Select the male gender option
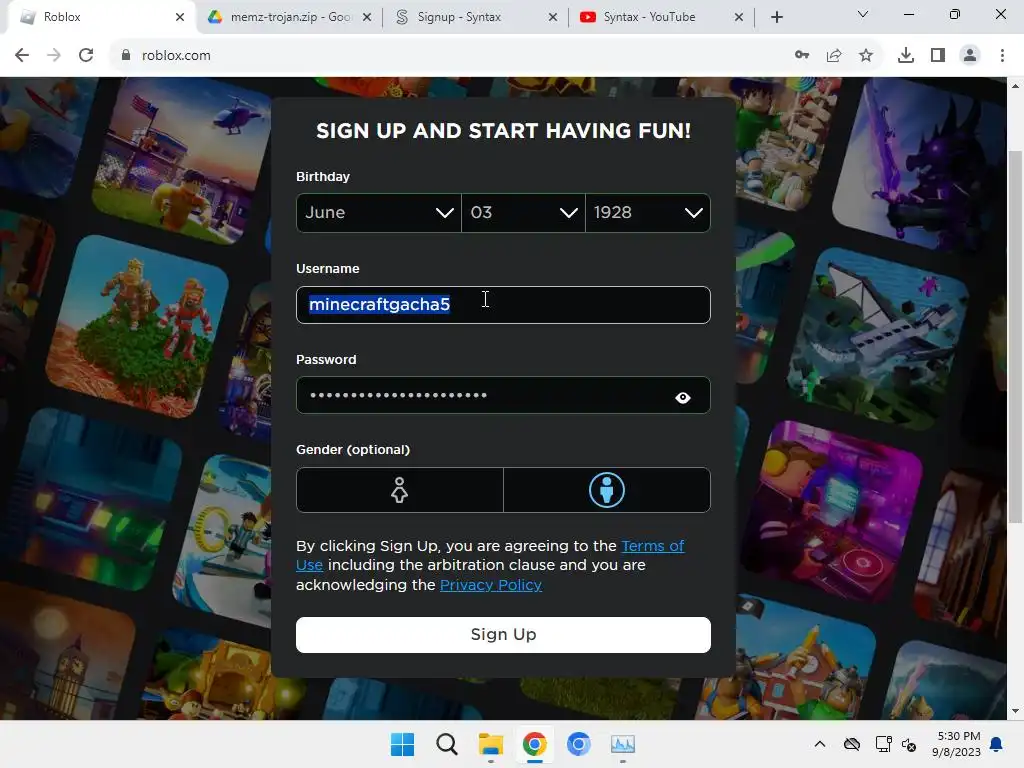This screenshot has height=768, width=1024. [x=607, y=490]
